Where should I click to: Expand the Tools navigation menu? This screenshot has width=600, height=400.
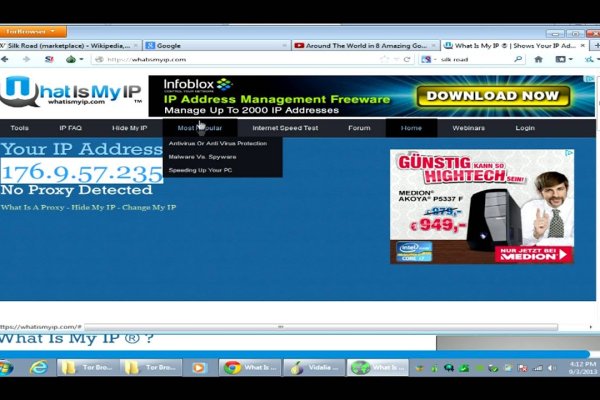click(x=20, y=128)
